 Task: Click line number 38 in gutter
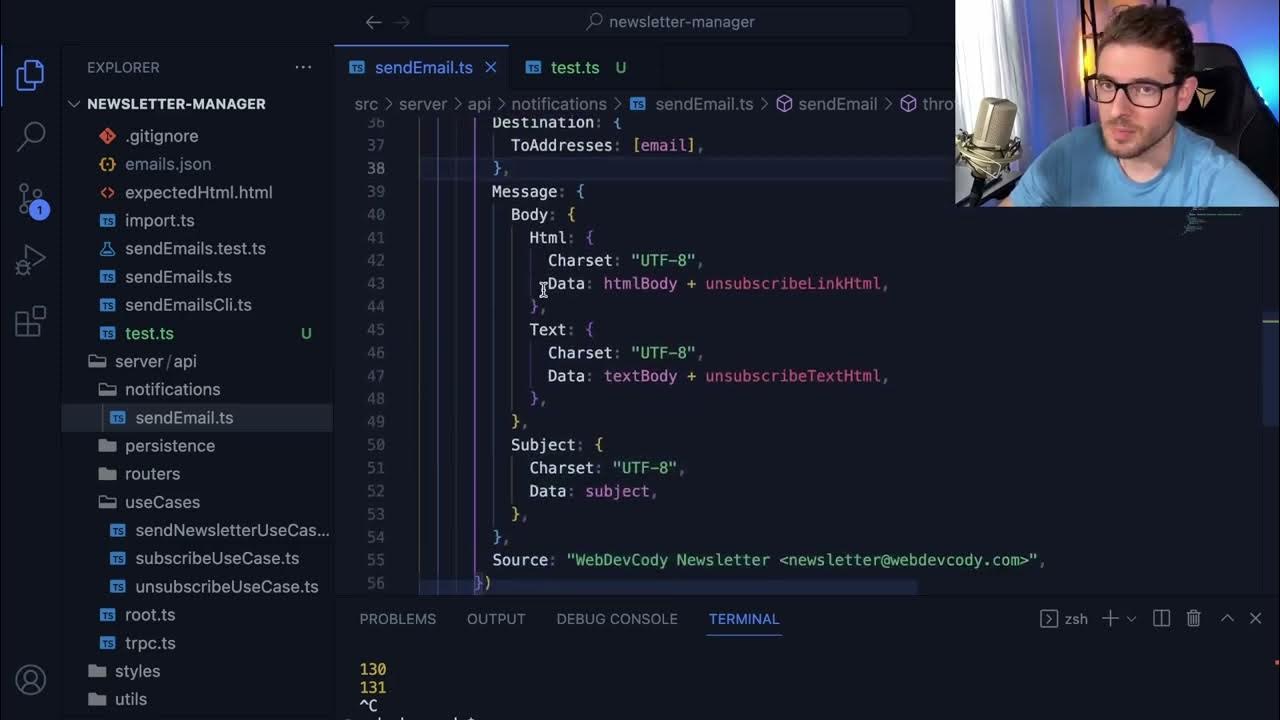click(x=376, y=168)
